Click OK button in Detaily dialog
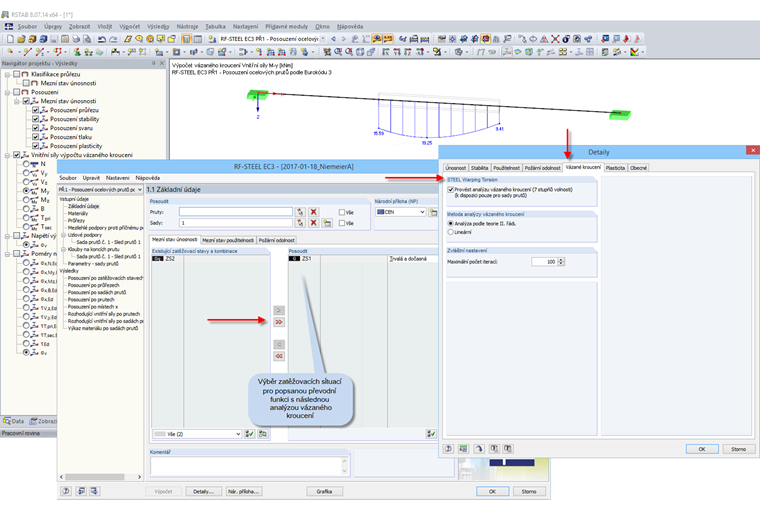760x509 pixels. coord(702,449)
